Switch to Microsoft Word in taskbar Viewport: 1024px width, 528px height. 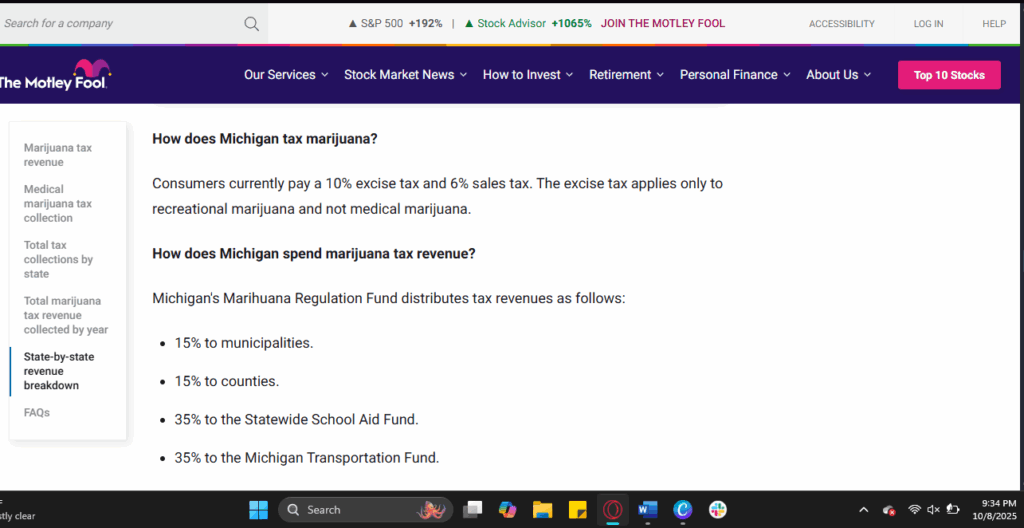[x=648, y=510]
